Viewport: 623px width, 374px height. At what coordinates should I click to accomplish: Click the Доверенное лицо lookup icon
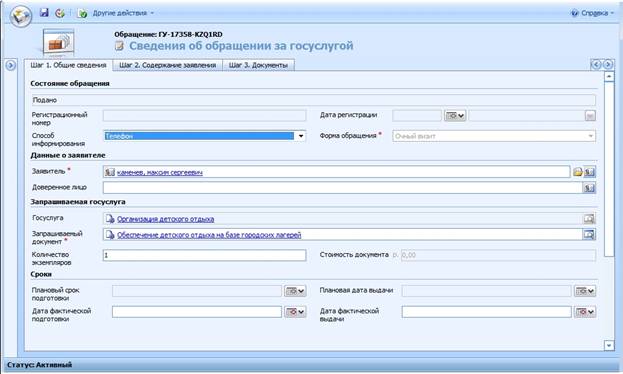(x=589, y=188)
